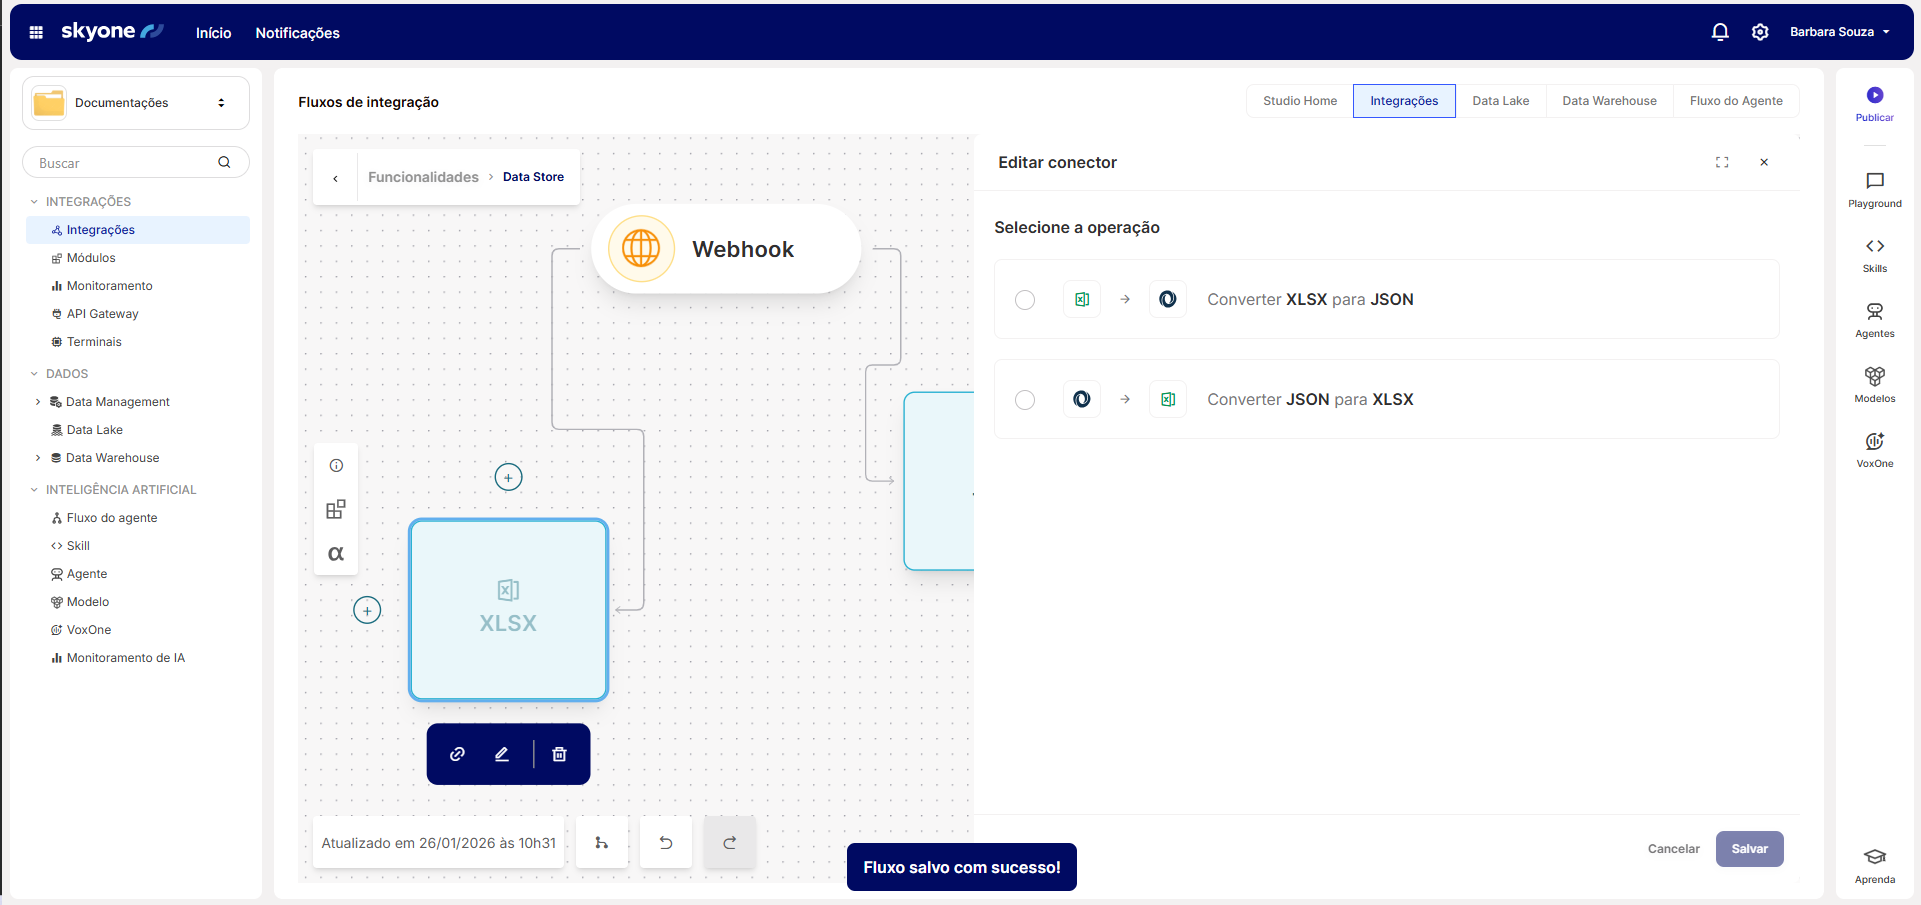Click the Publicar play icon
This screenshot has height=905, width=1921.
pos(1874,95)
